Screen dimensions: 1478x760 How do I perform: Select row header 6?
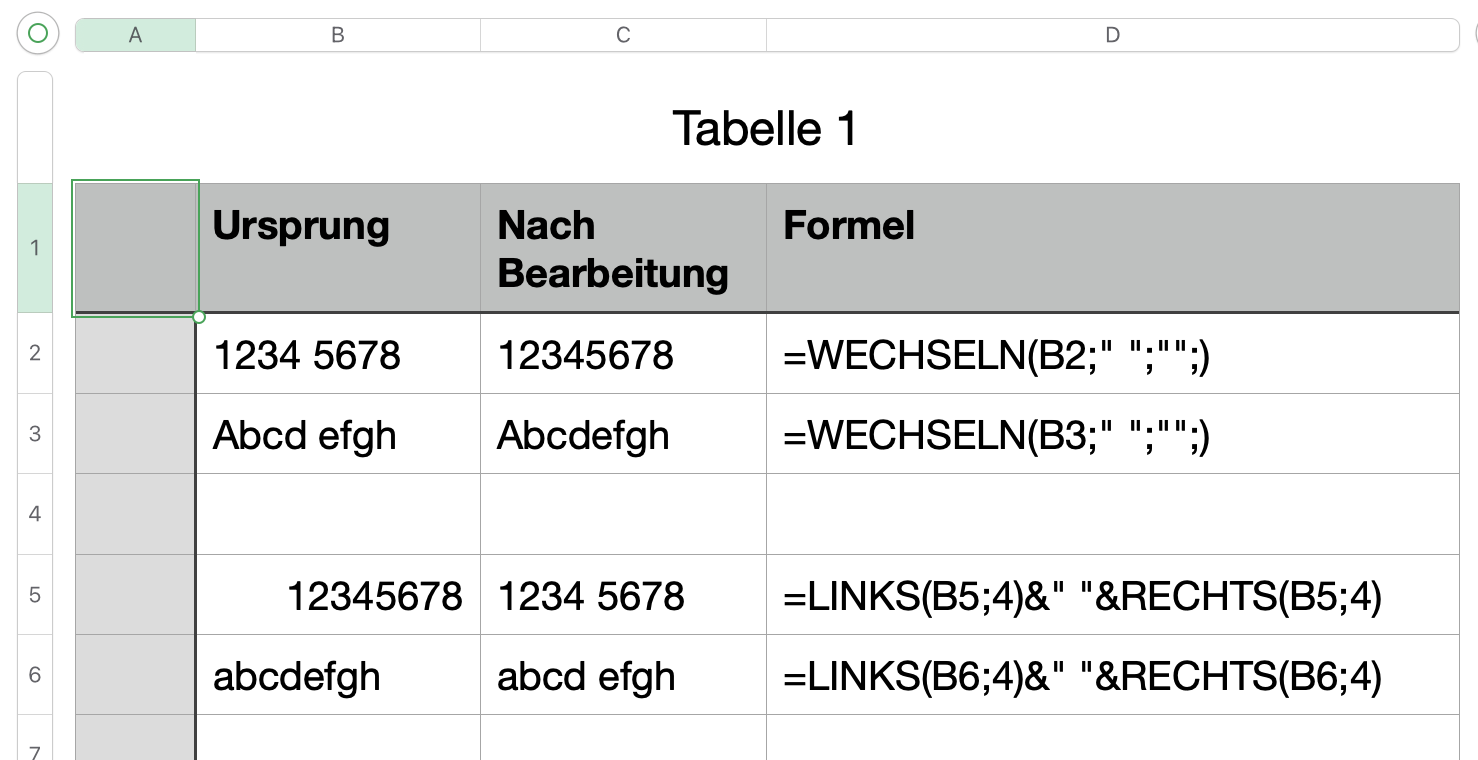pos(35,675)
